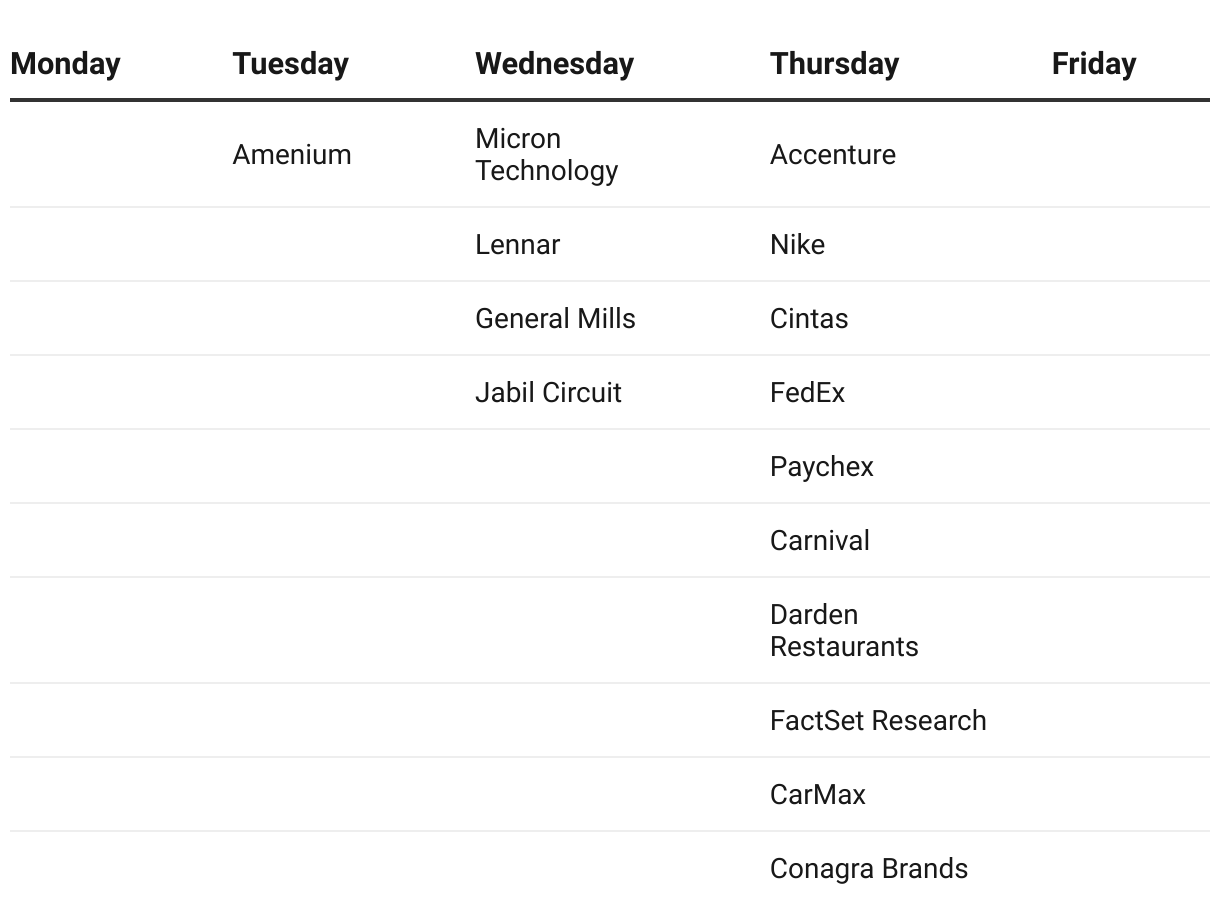
Task: Open the Nike earnings entry
Action: (x=797, y=245)
